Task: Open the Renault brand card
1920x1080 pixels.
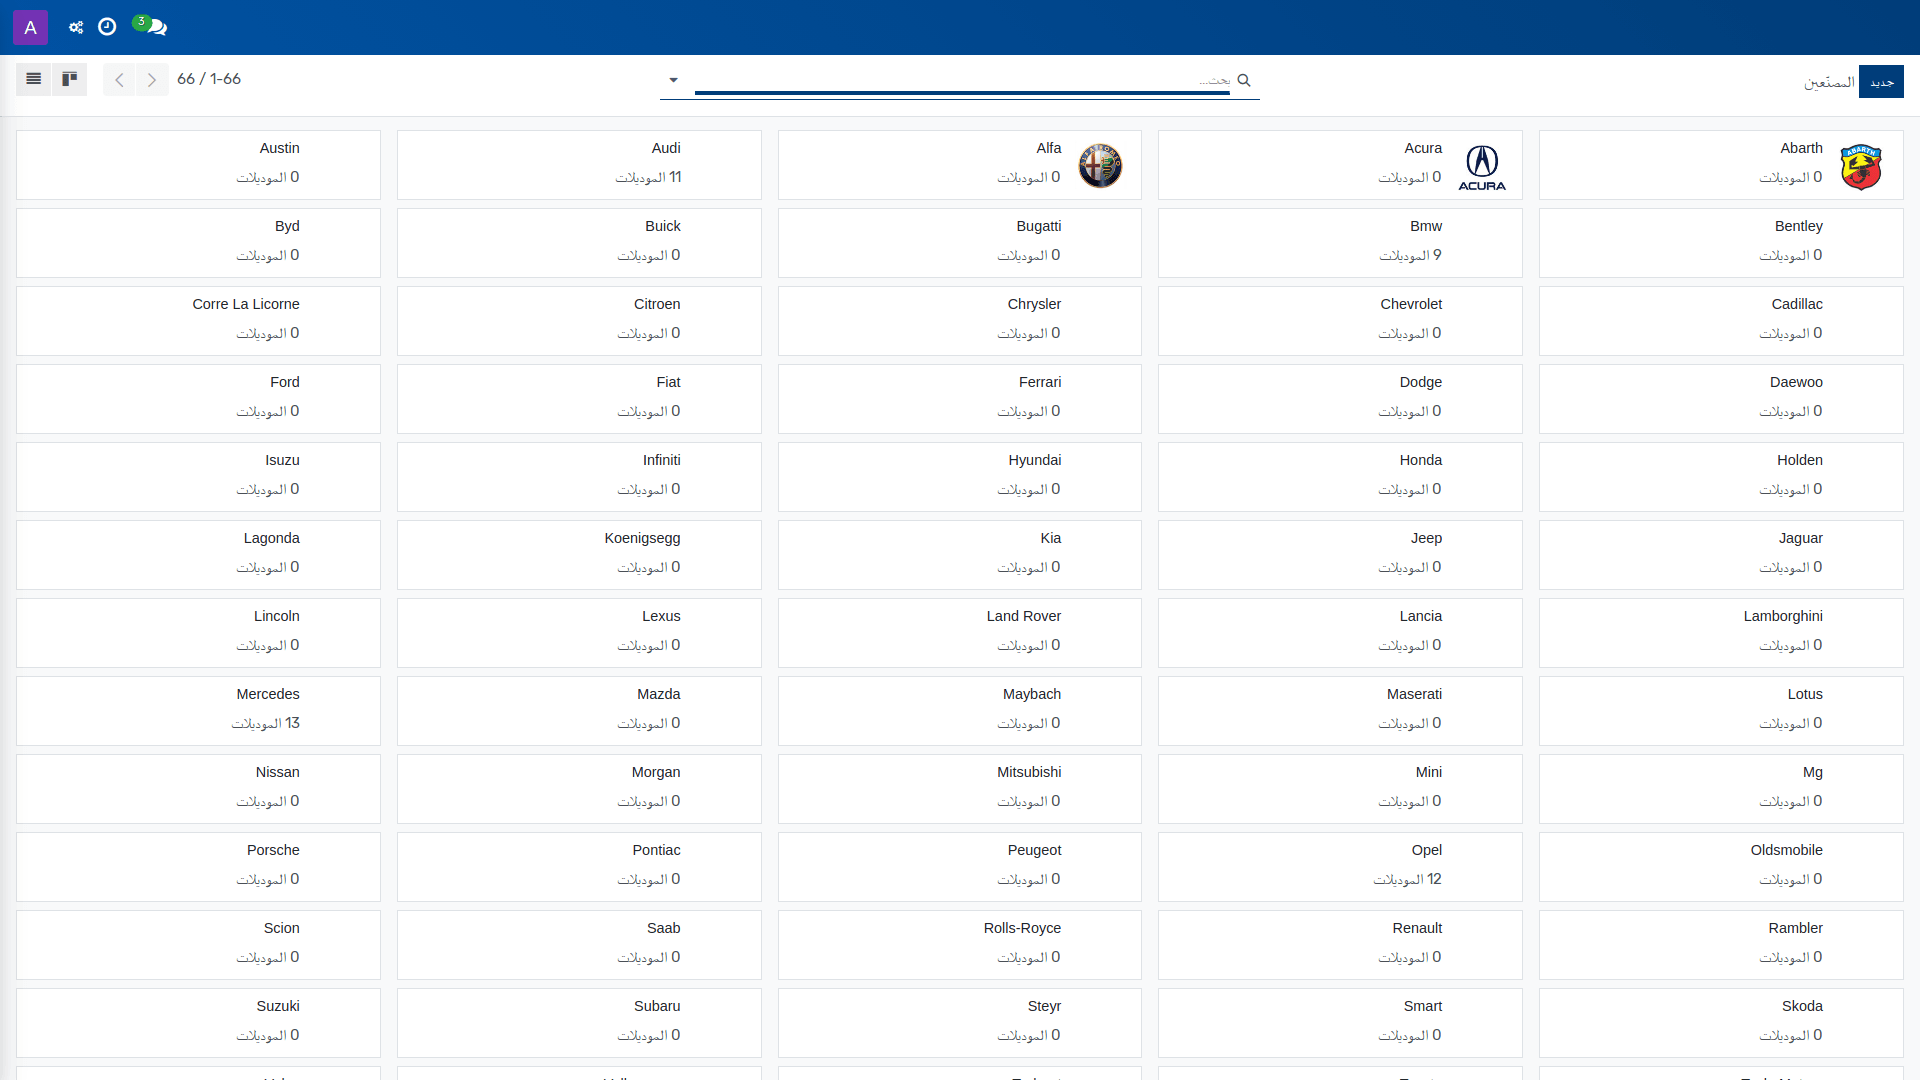Action: (1340, 945)
